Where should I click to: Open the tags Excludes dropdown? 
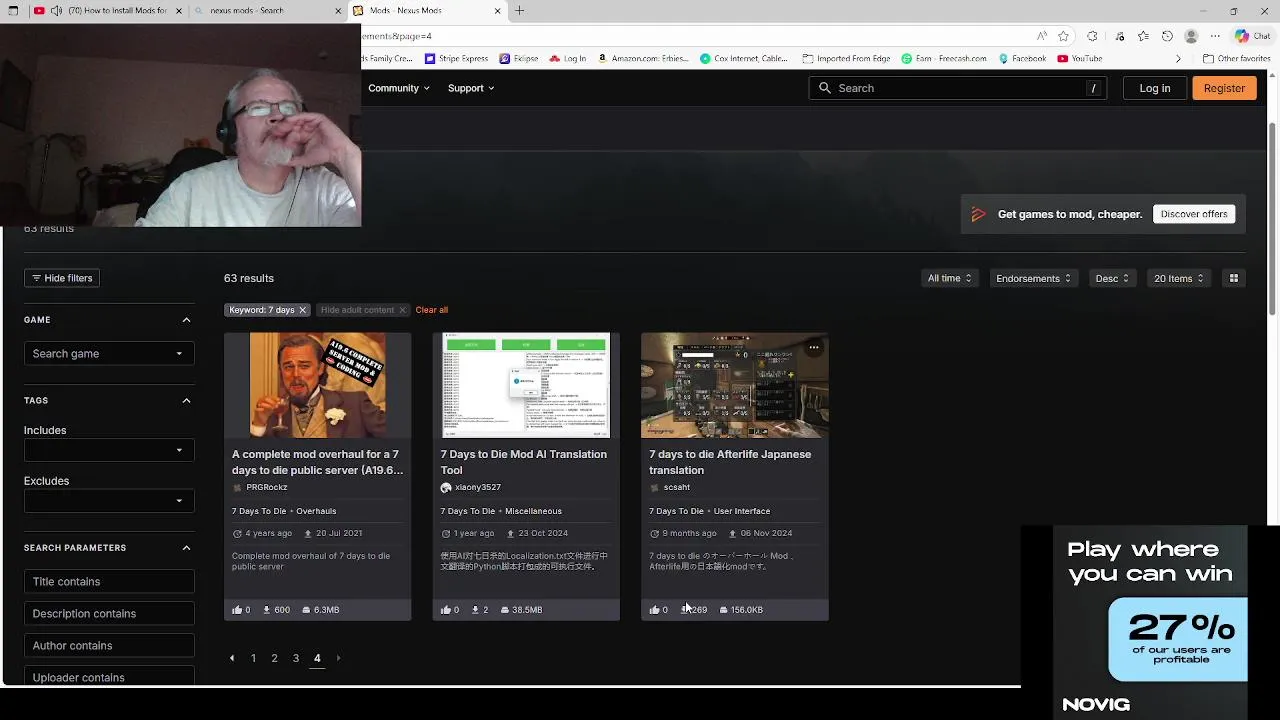(109, 501)
